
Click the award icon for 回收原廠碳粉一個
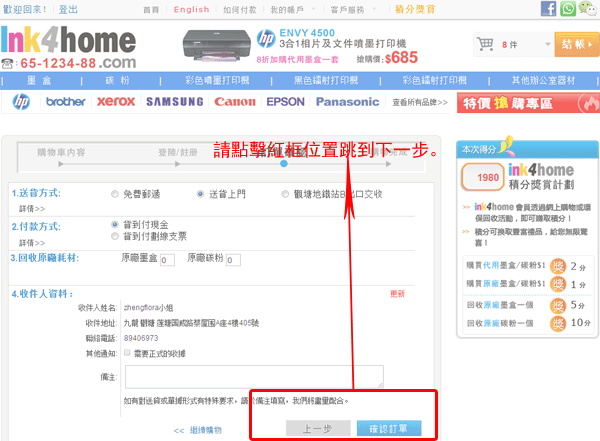558,323
